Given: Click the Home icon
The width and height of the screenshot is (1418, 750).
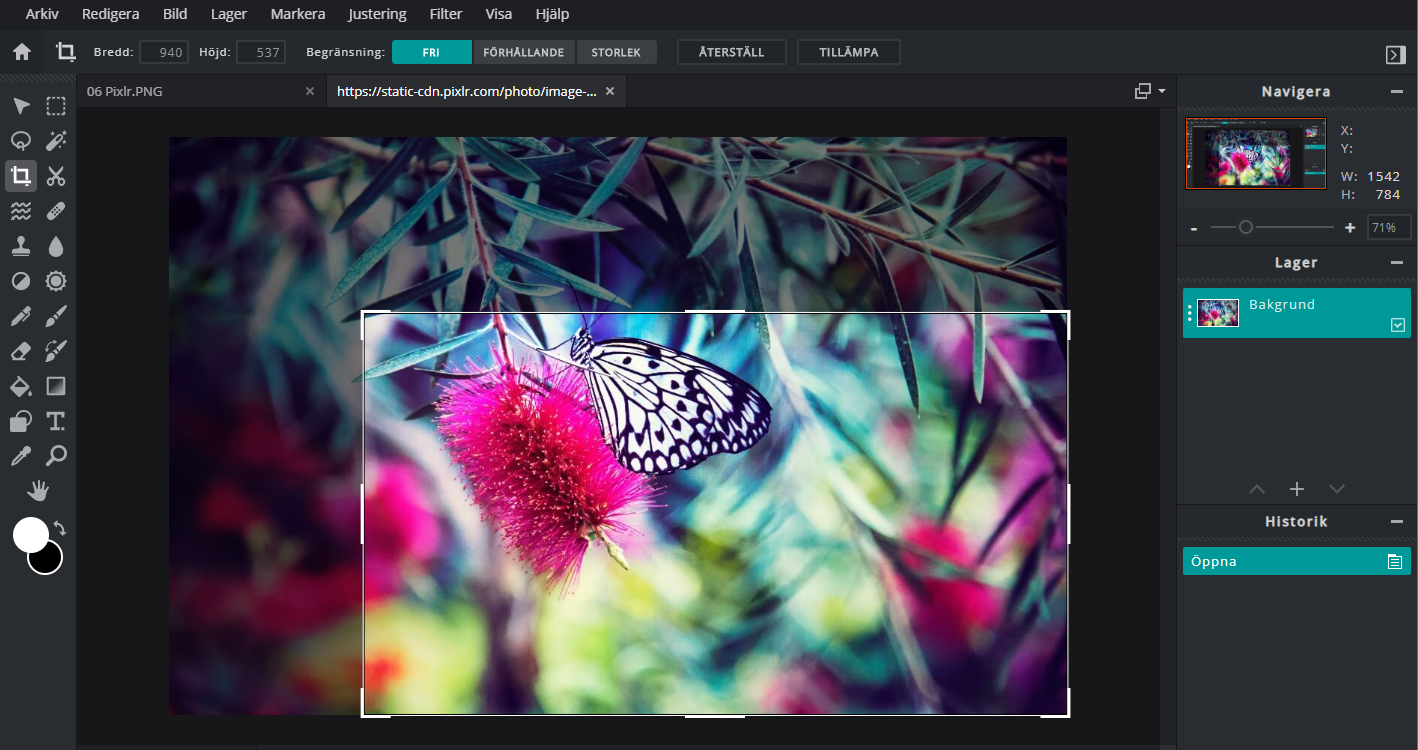Looking at the screenshot, I should (x=21, y=52).
